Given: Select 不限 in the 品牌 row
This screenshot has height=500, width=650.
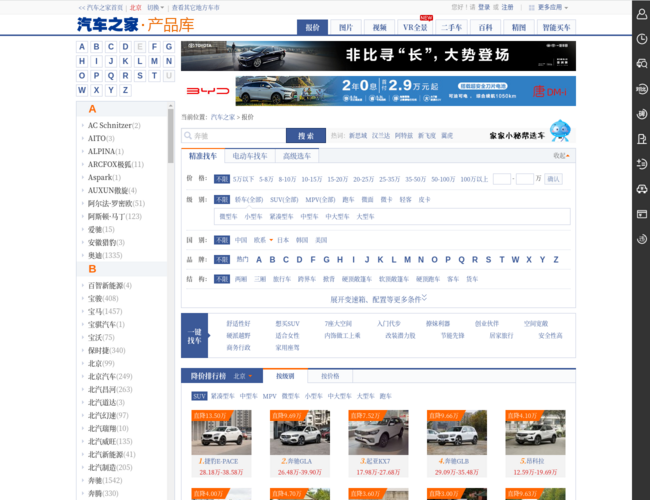Looking at the screenshot, I should [x=222, y=260].
